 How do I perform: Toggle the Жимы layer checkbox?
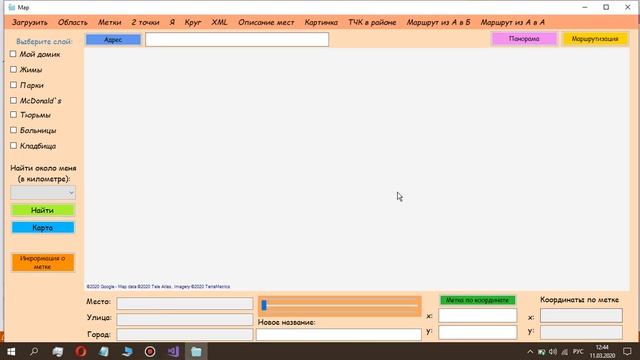[13, 69]
